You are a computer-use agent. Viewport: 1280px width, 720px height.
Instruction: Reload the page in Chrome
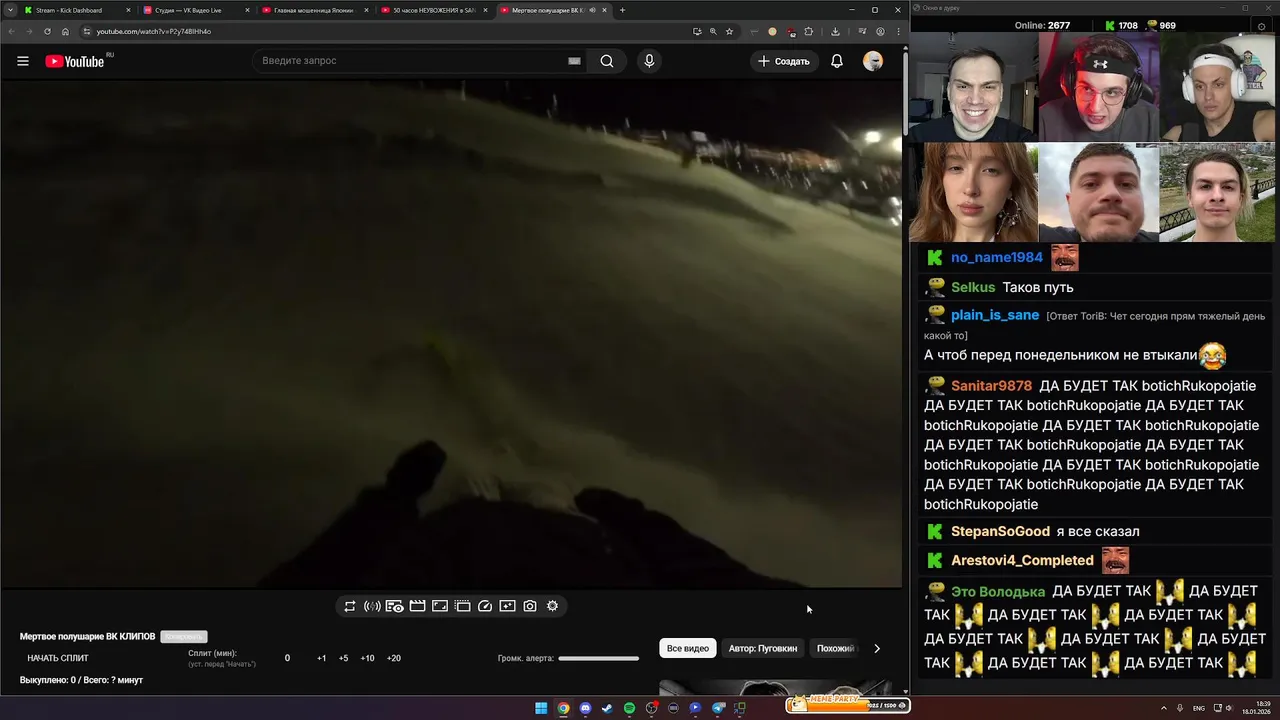coord(47,31)
